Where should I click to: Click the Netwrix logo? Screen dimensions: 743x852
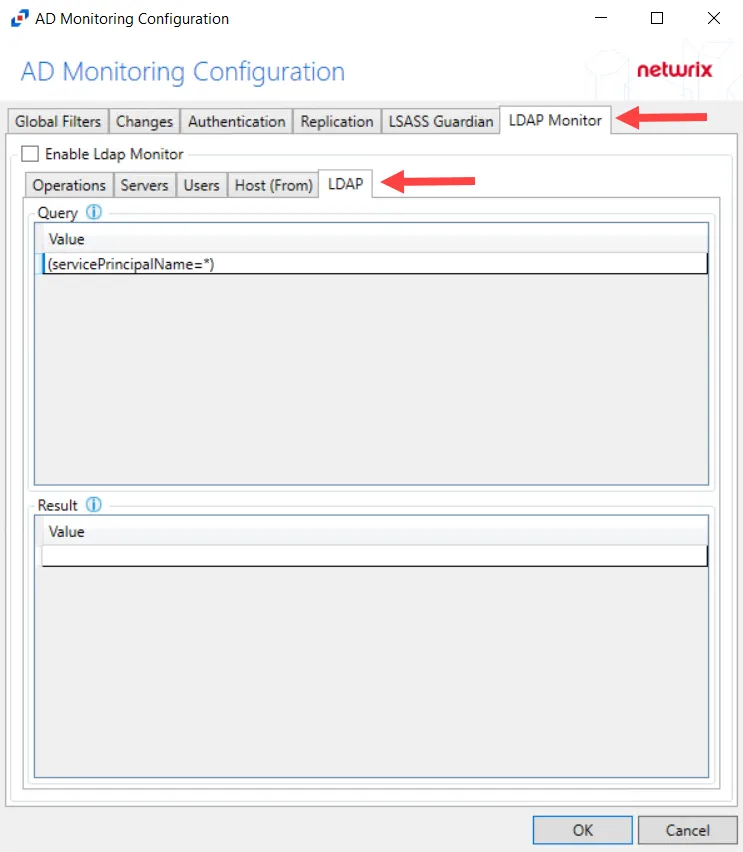coord(675,70)
